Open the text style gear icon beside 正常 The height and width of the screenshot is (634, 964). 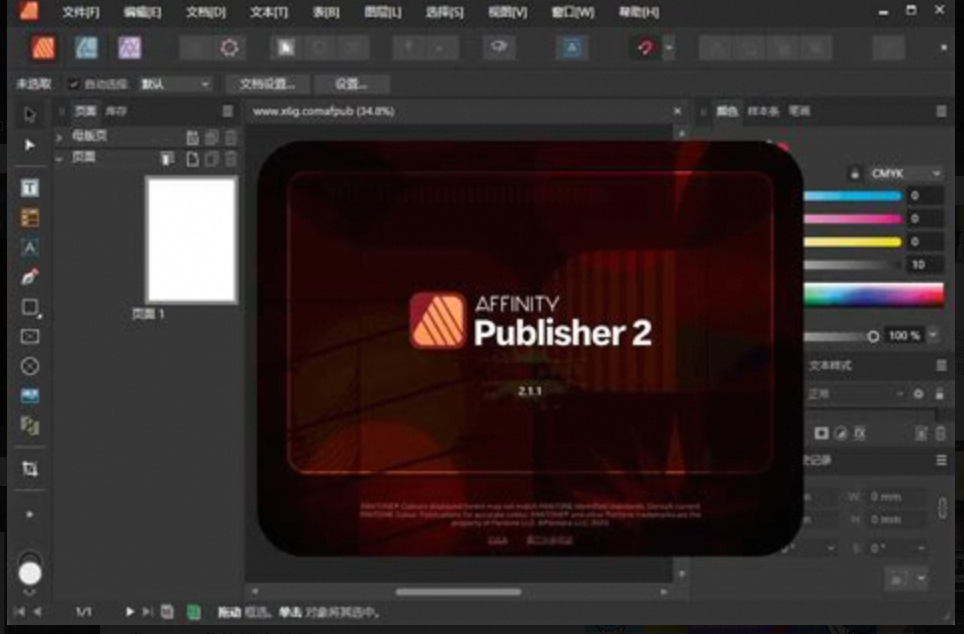(x=919, y=394)
